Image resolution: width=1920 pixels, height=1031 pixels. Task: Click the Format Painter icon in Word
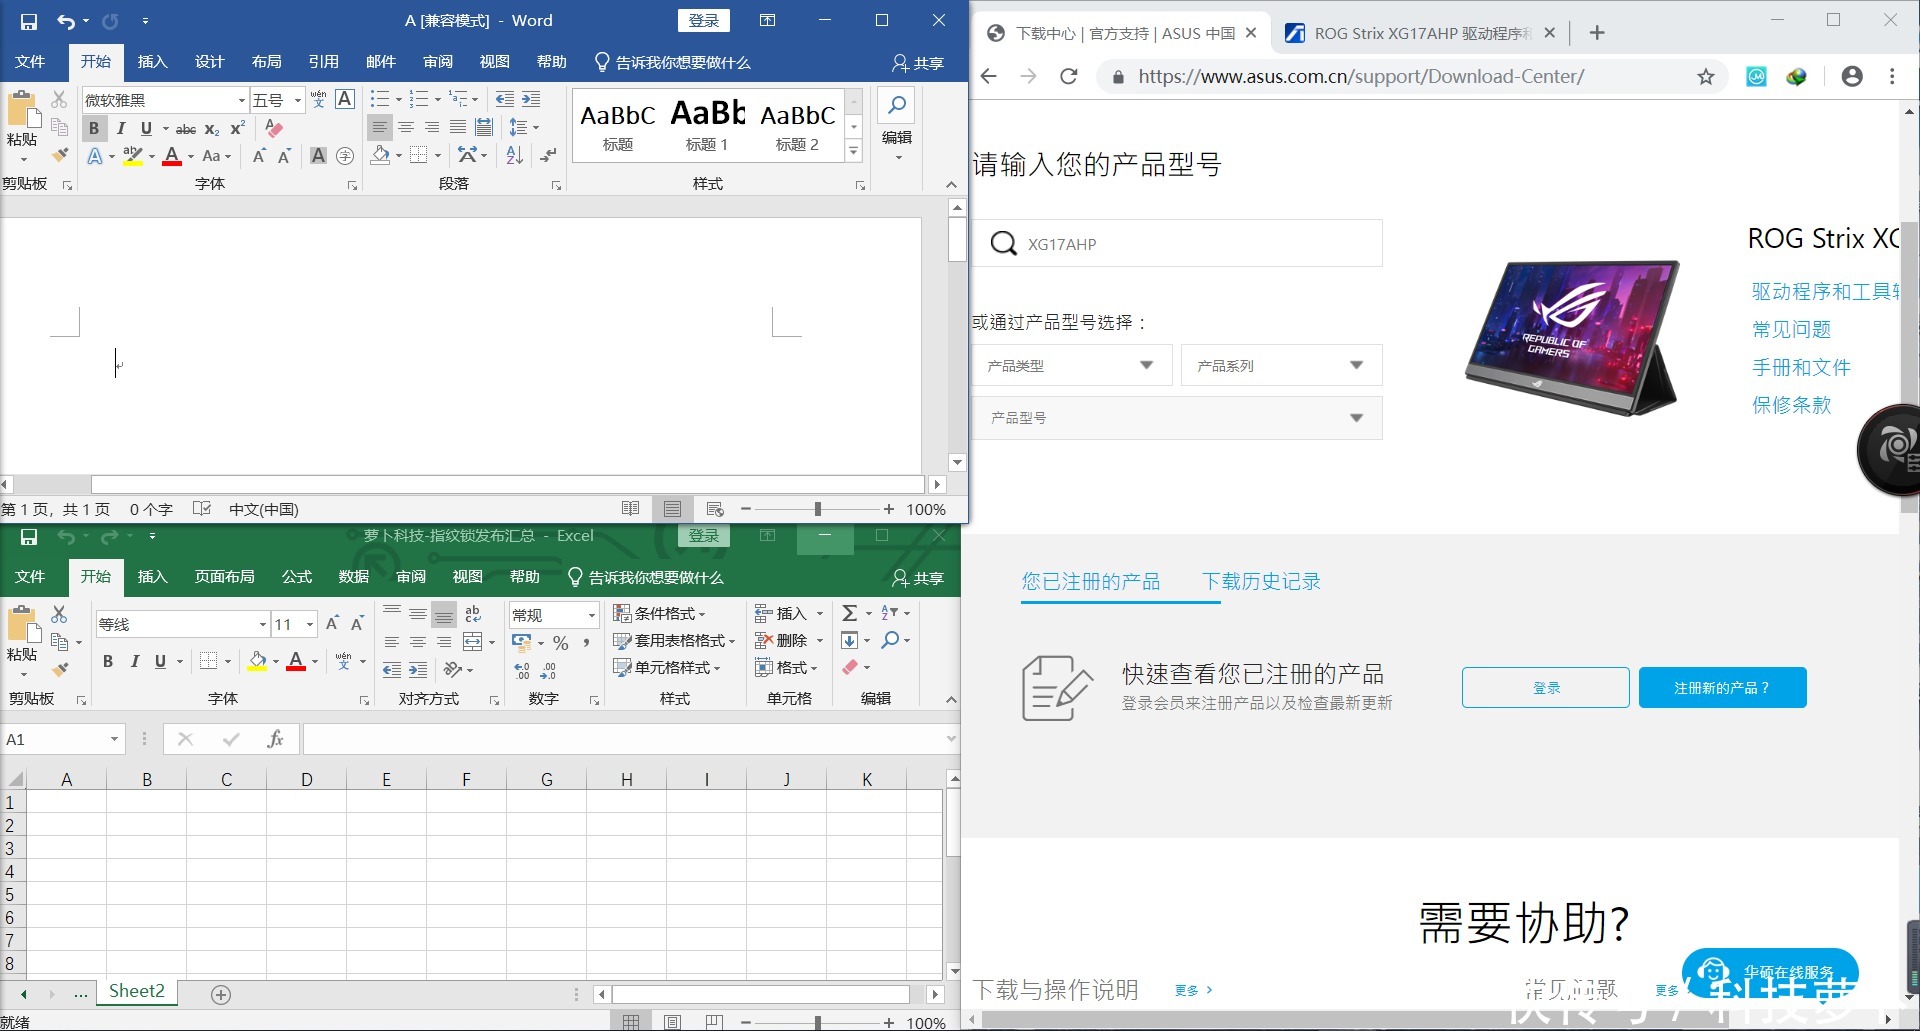61,155
